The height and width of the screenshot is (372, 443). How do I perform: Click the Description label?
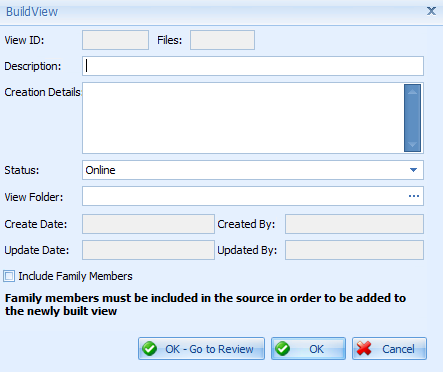tap(33, 66)
